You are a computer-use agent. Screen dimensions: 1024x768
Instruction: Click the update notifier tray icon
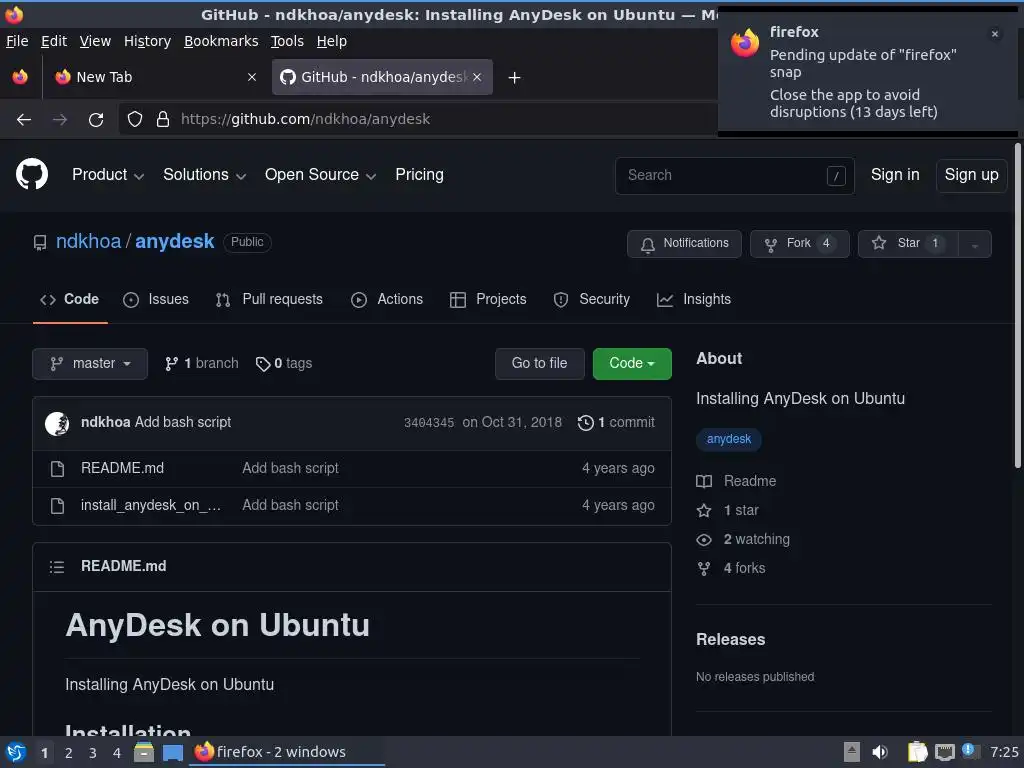(970, 751)
